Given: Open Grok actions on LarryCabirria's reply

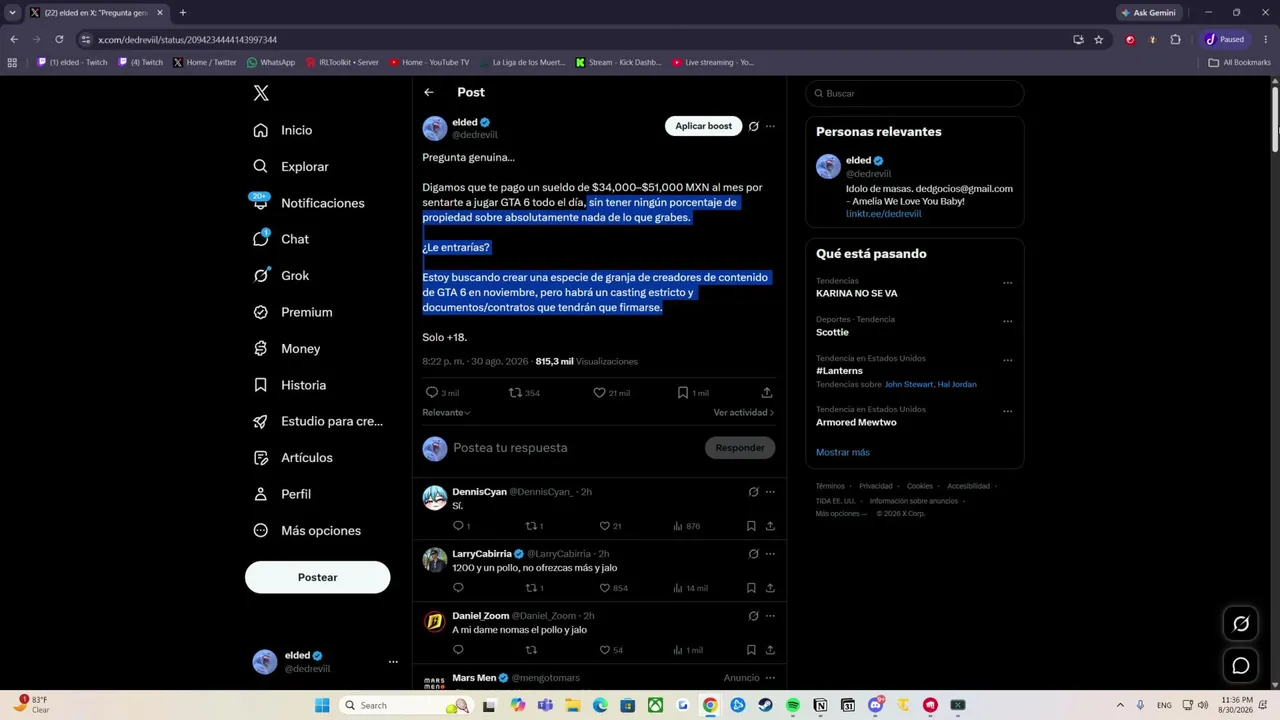Looking at the screenshot, I should pyautogui.click(x=754, y=554).
